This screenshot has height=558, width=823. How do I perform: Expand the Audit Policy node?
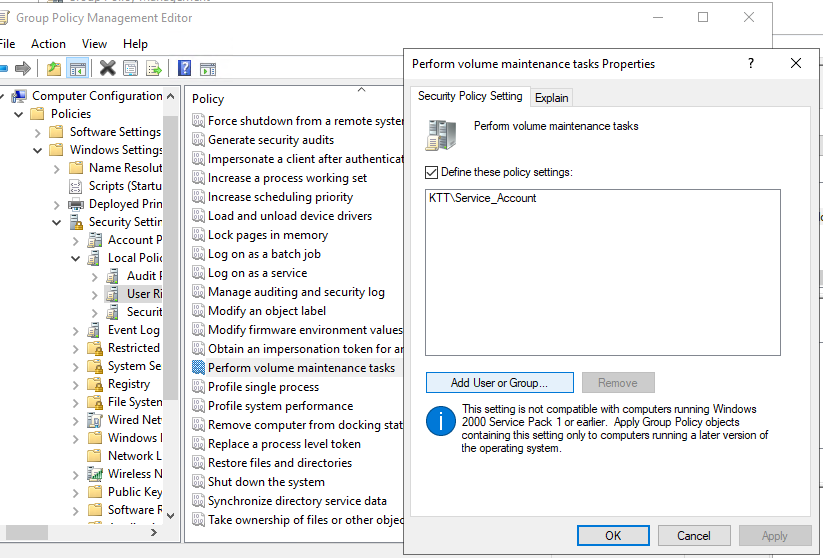click(x=94, y=277)
